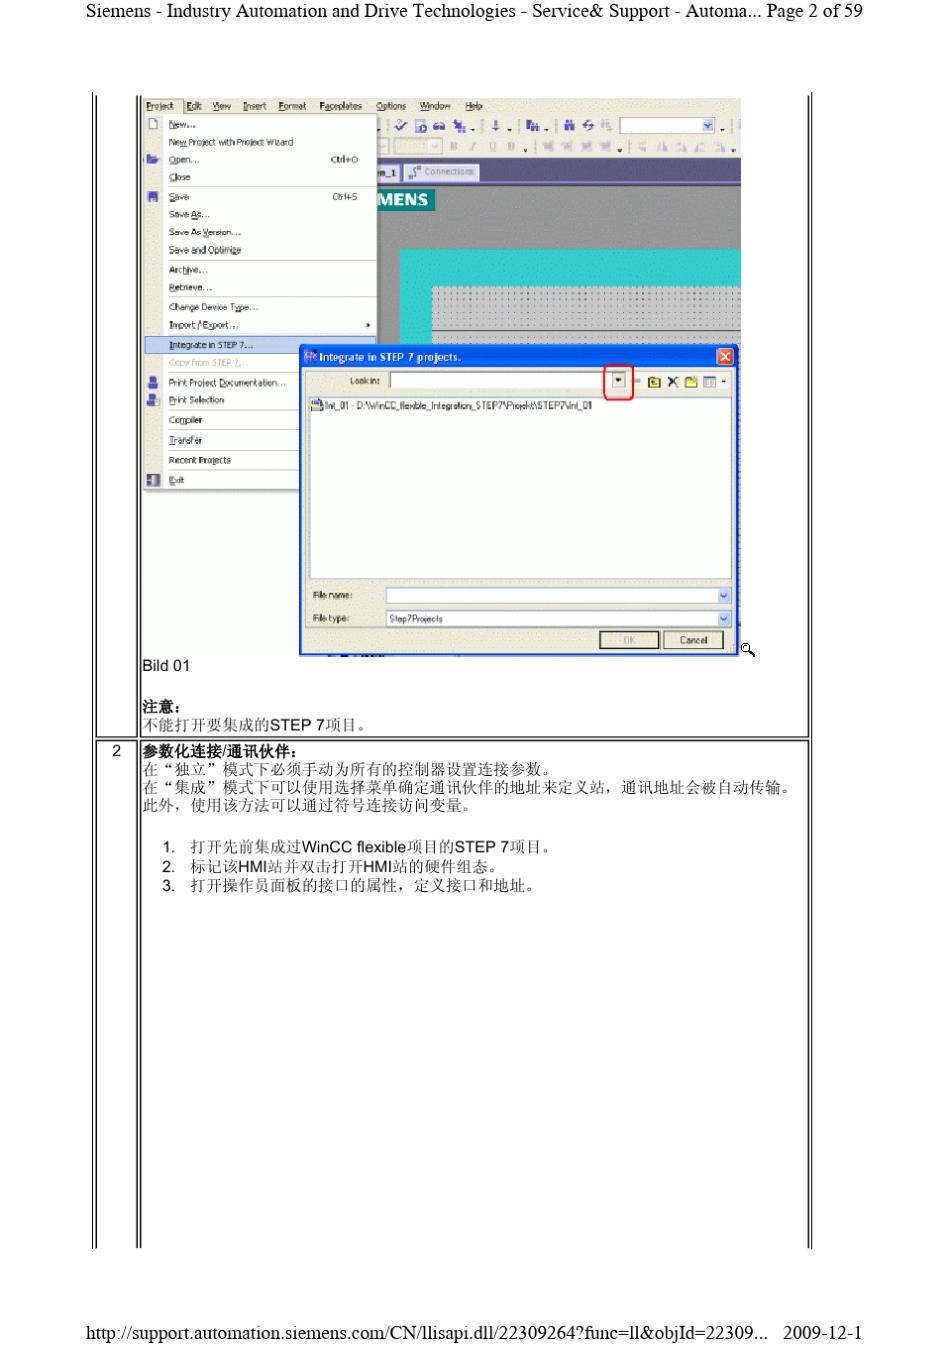Viewport: 950px width, 1345px height.
Task: Click the Open folder icon in Project menu
Action: [153, 159]
